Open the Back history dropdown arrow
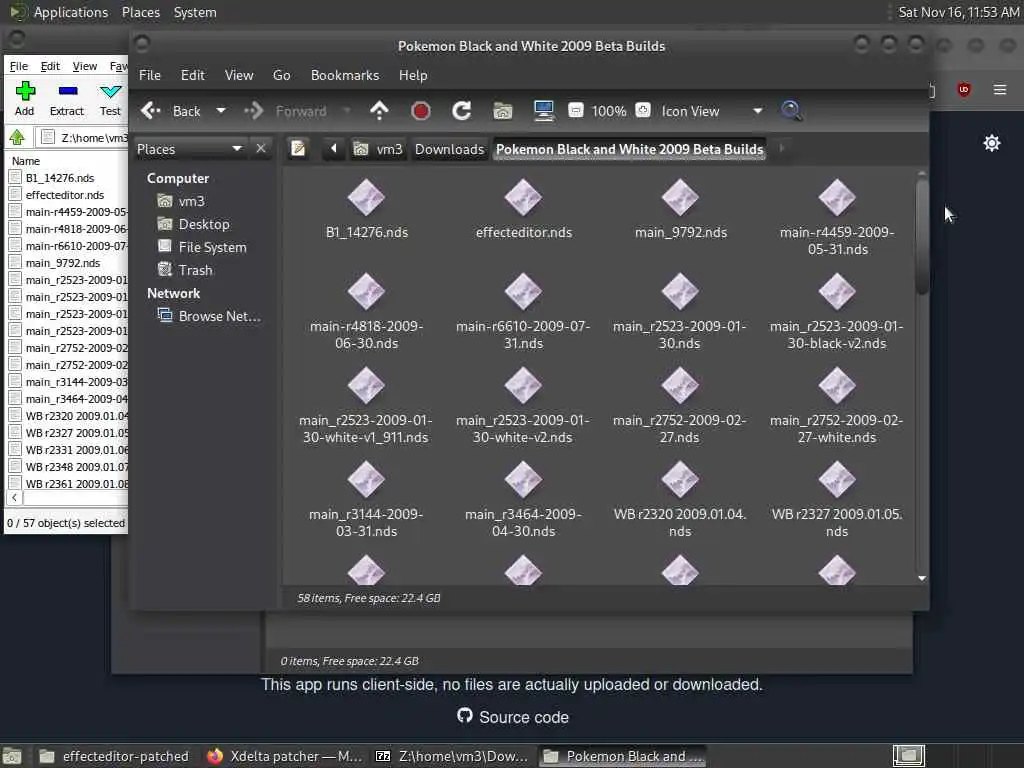 pos(221,110)
